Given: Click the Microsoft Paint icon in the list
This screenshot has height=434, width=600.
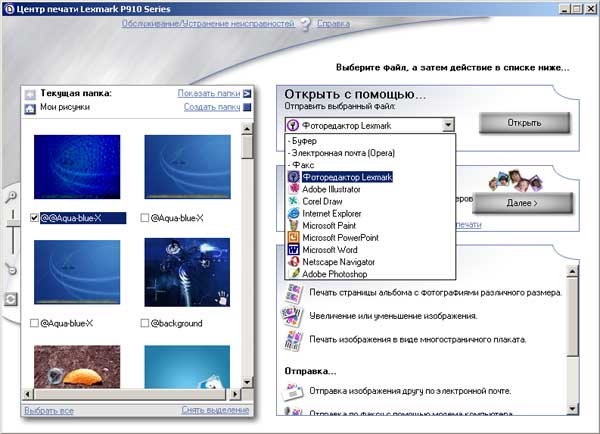Looking at the screenshot, I should coord(293,225).
